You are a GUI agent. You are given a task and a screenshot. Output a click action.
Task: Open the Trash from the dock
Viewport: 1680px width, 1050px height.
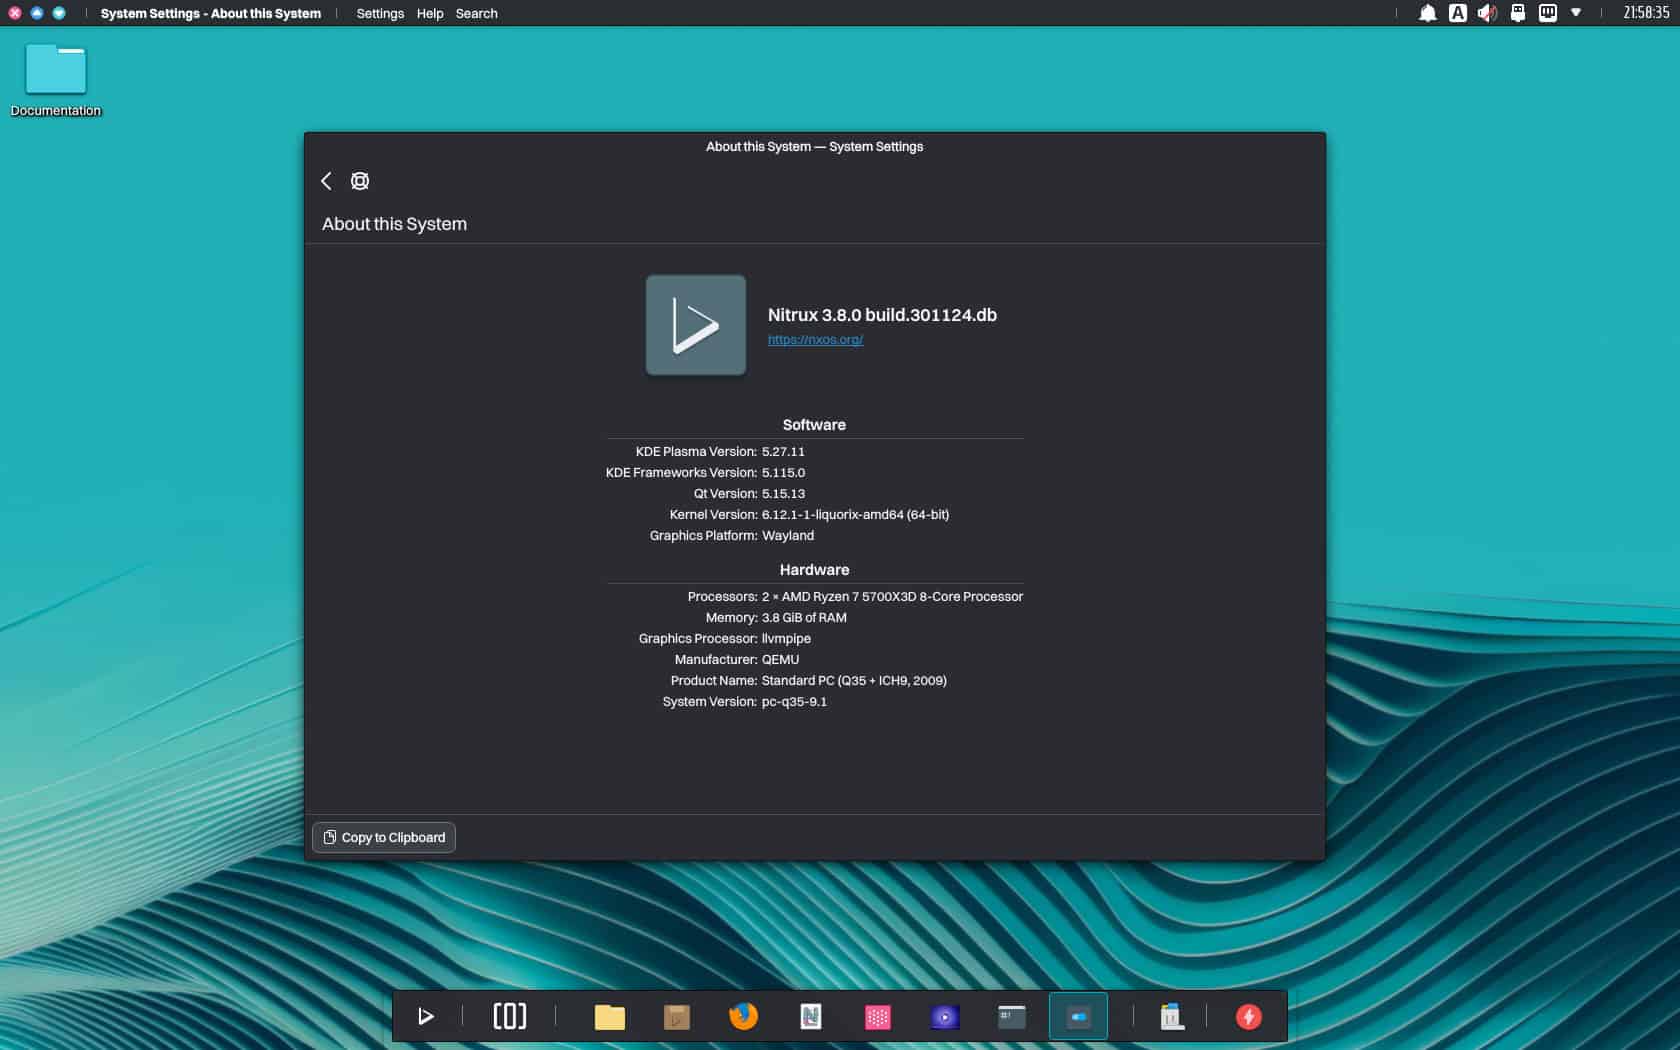coord(1171,1016)
